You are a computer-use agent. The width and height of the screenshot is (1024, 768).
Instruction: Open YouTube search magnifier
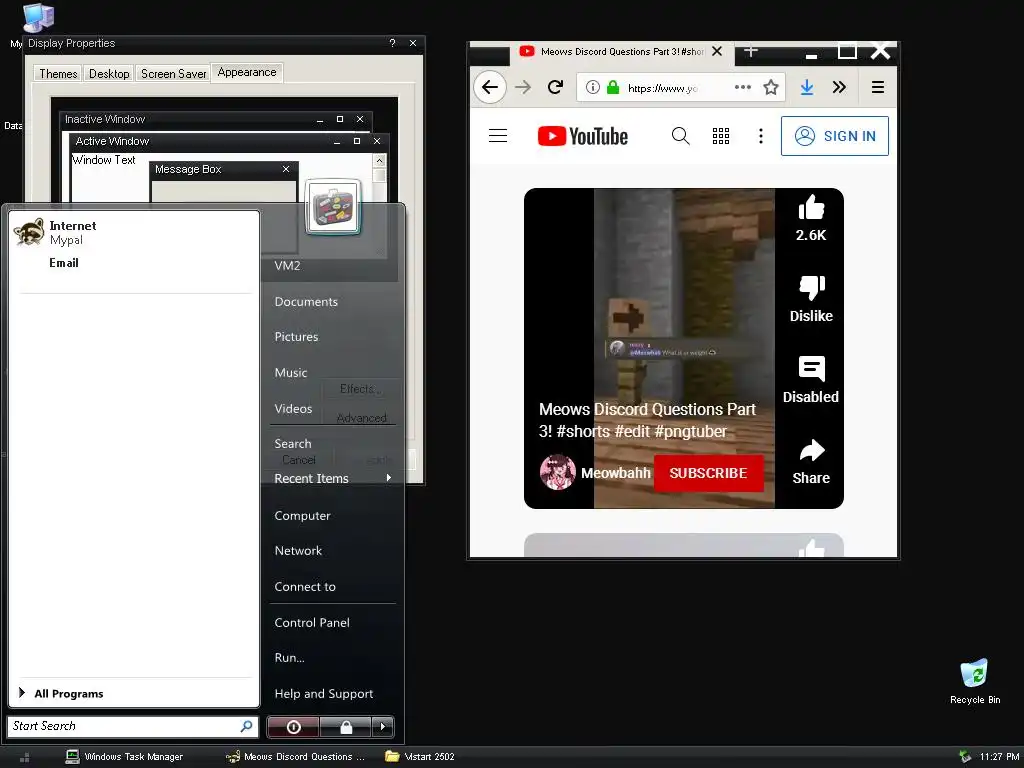pos(680,136)
